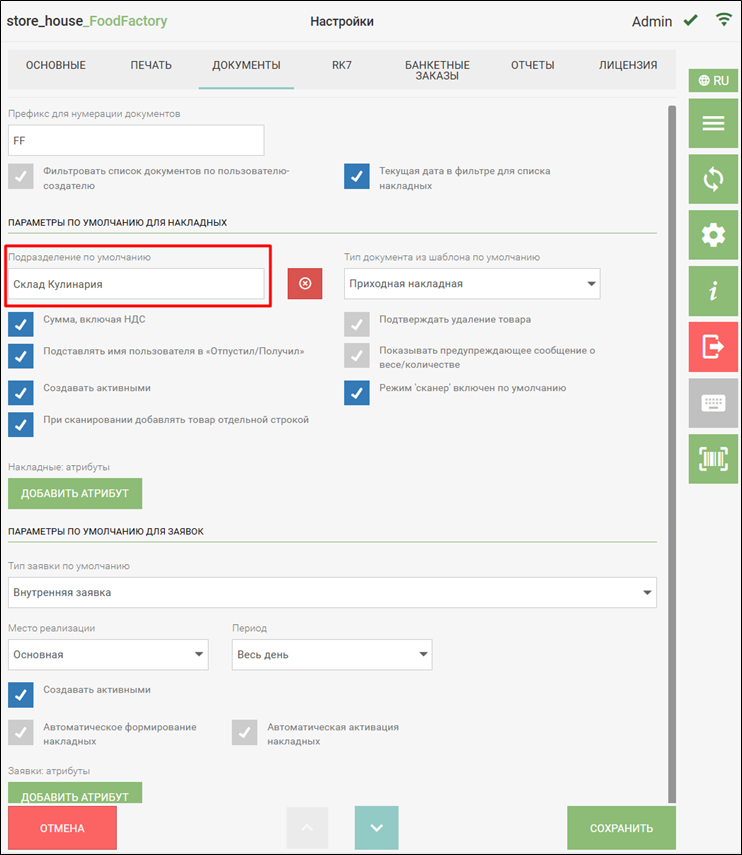Open the hamburger menu in sidebar

(713, 124)
